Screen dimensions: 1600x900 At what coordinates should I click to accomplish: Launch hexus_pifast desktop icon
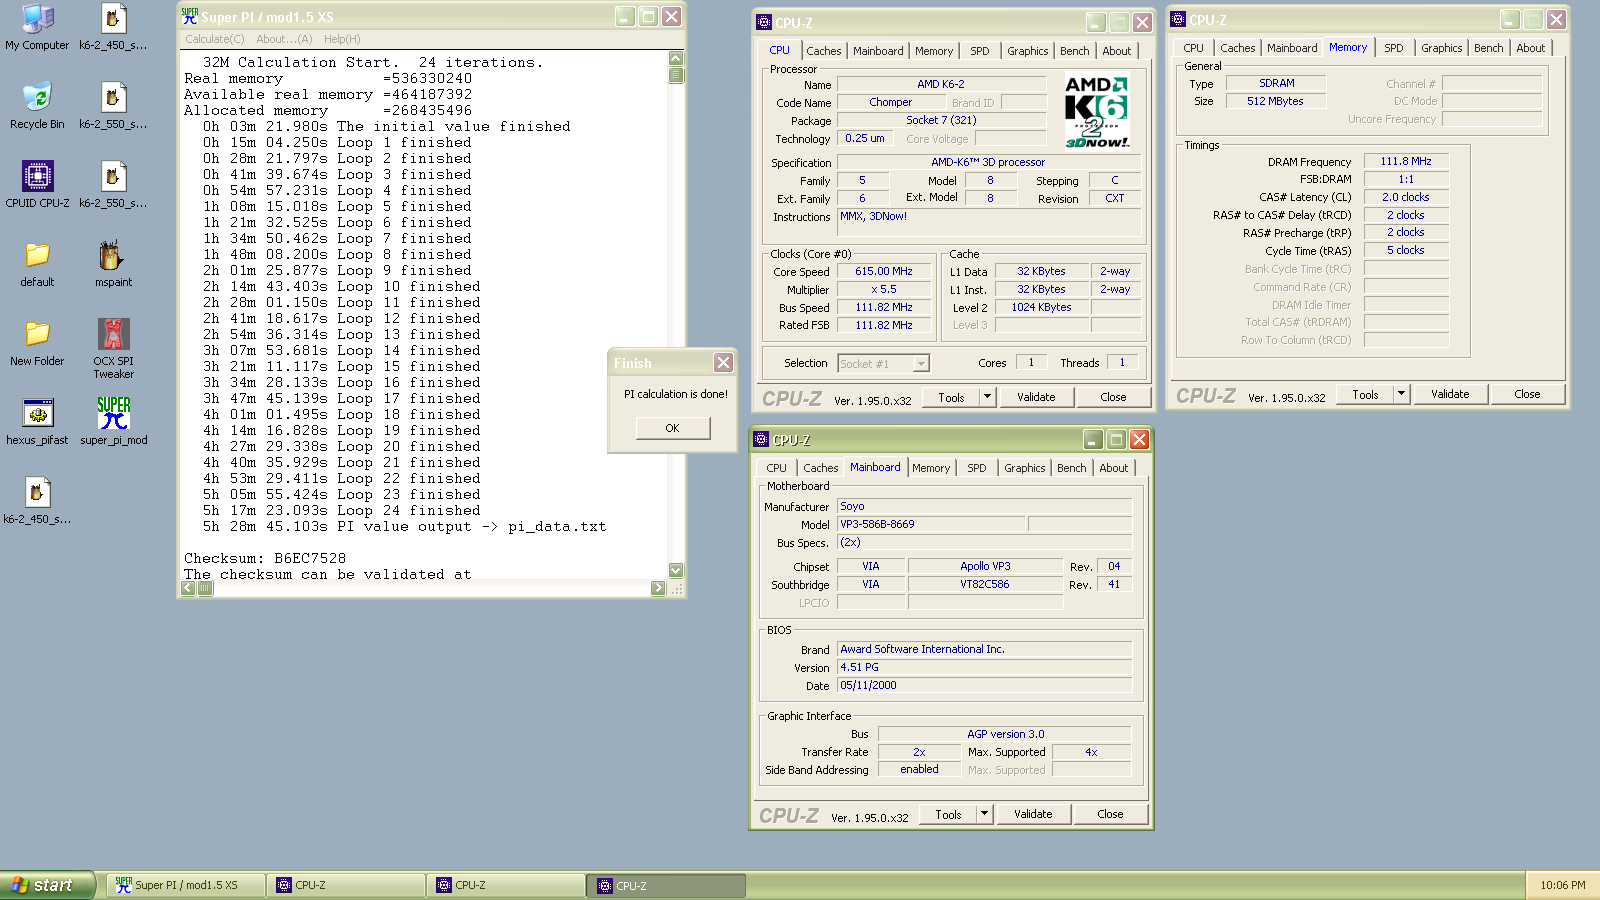(37, 422)
